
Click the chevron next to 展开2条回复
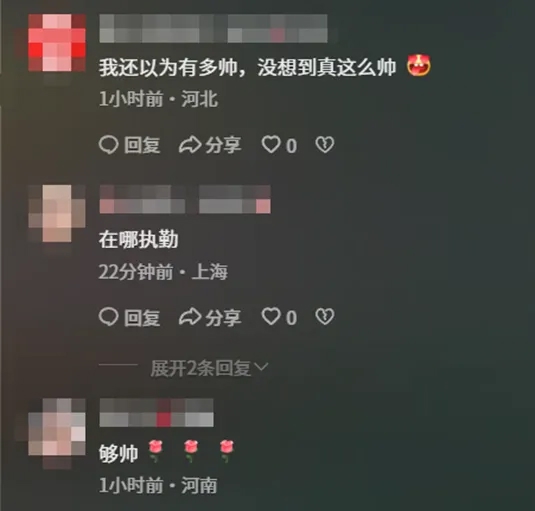[262, 367]
